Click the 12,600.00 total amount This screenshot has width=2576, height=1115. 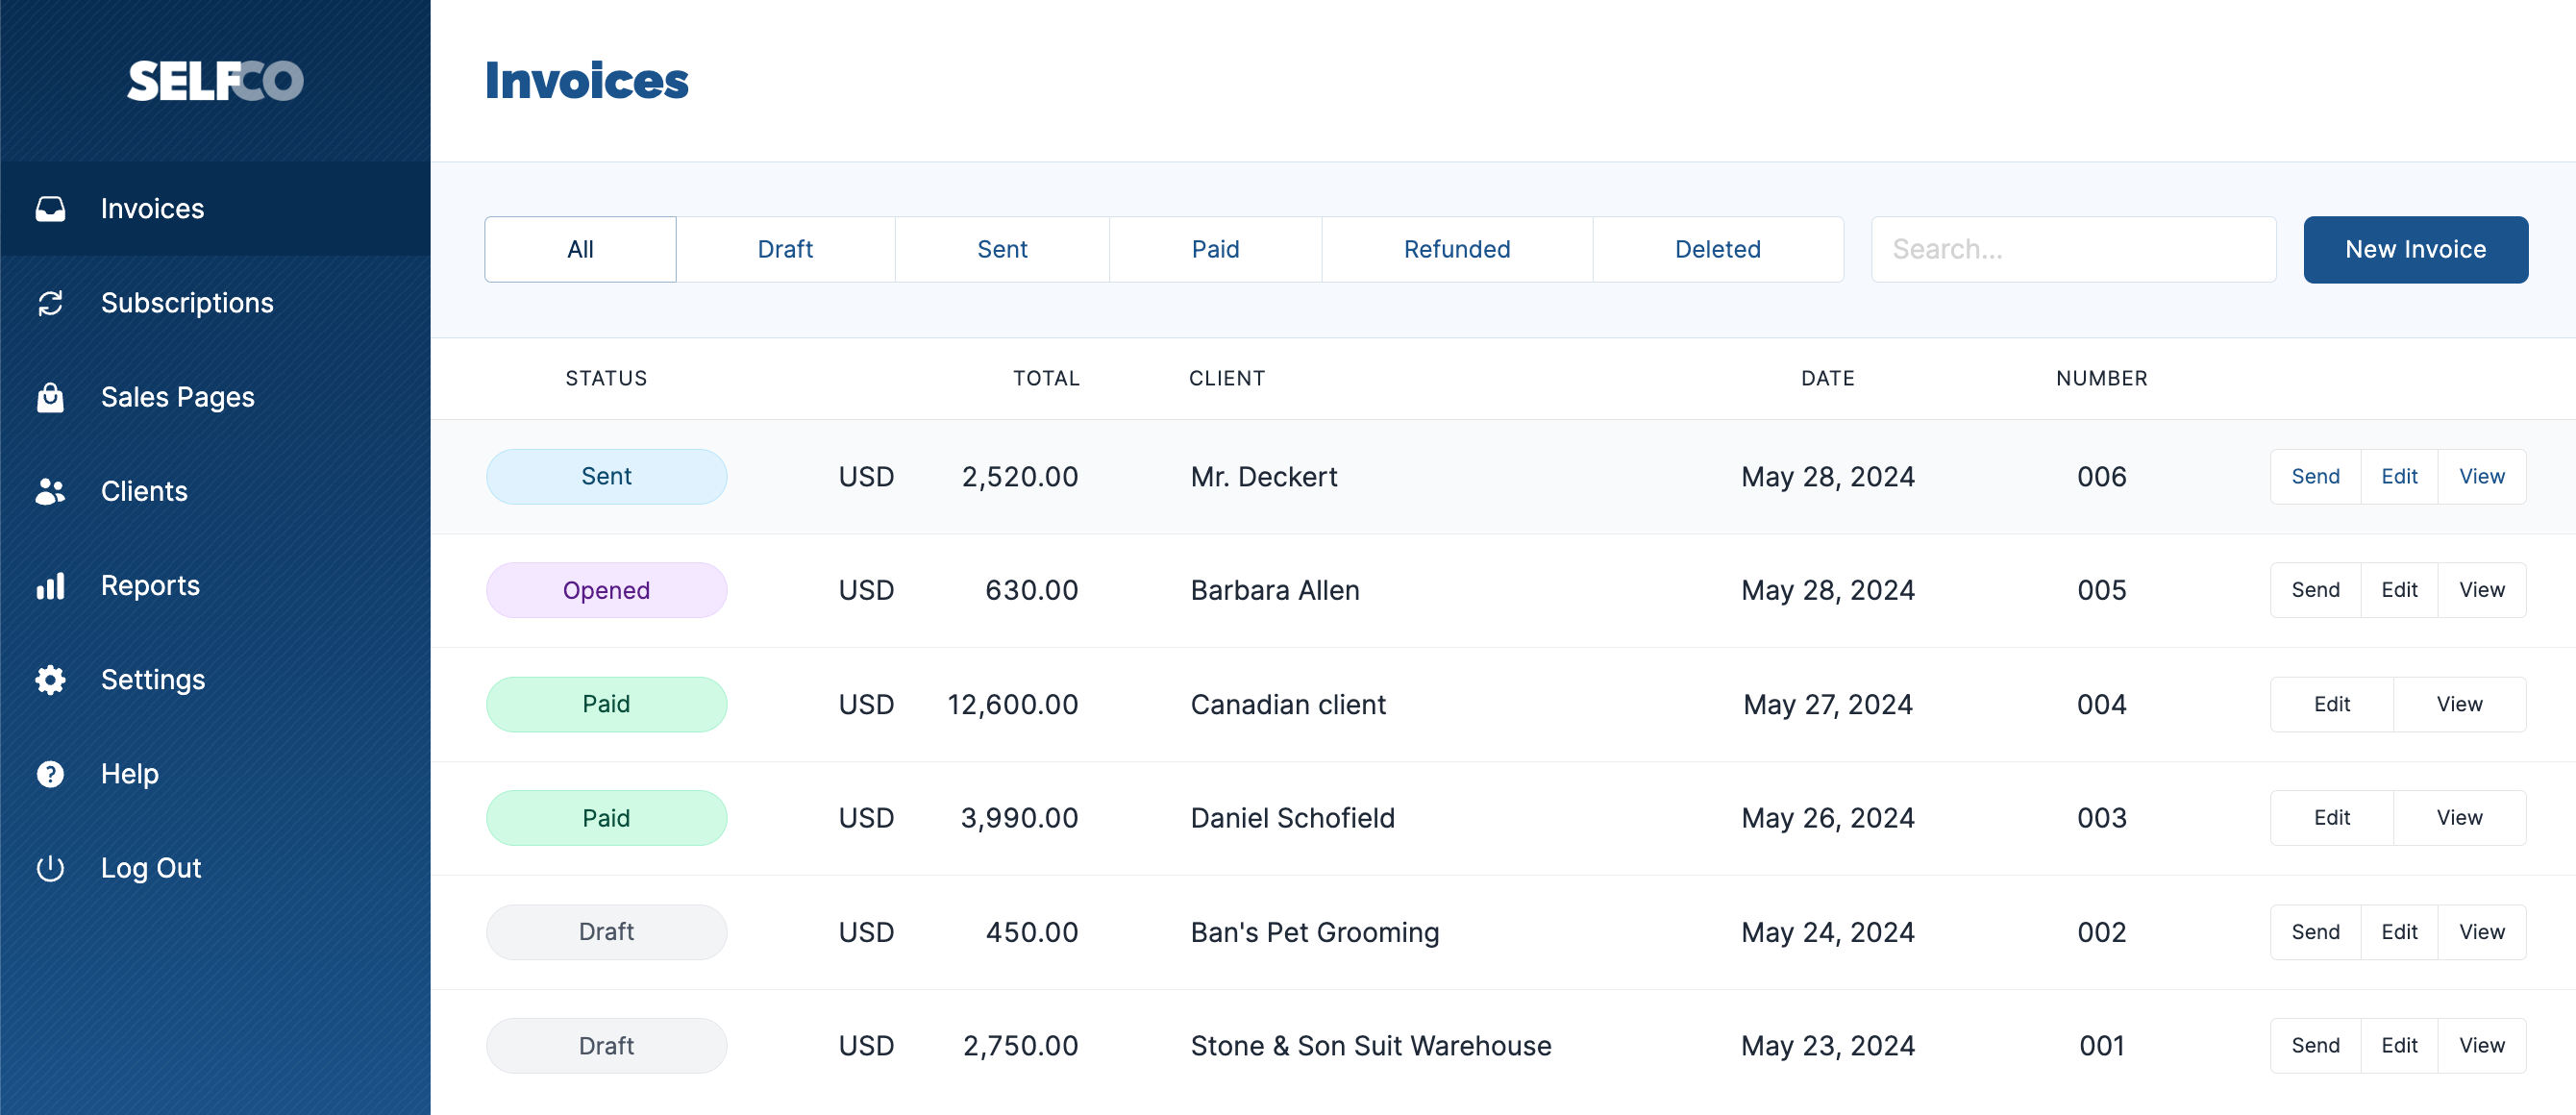click(1013, 704)
